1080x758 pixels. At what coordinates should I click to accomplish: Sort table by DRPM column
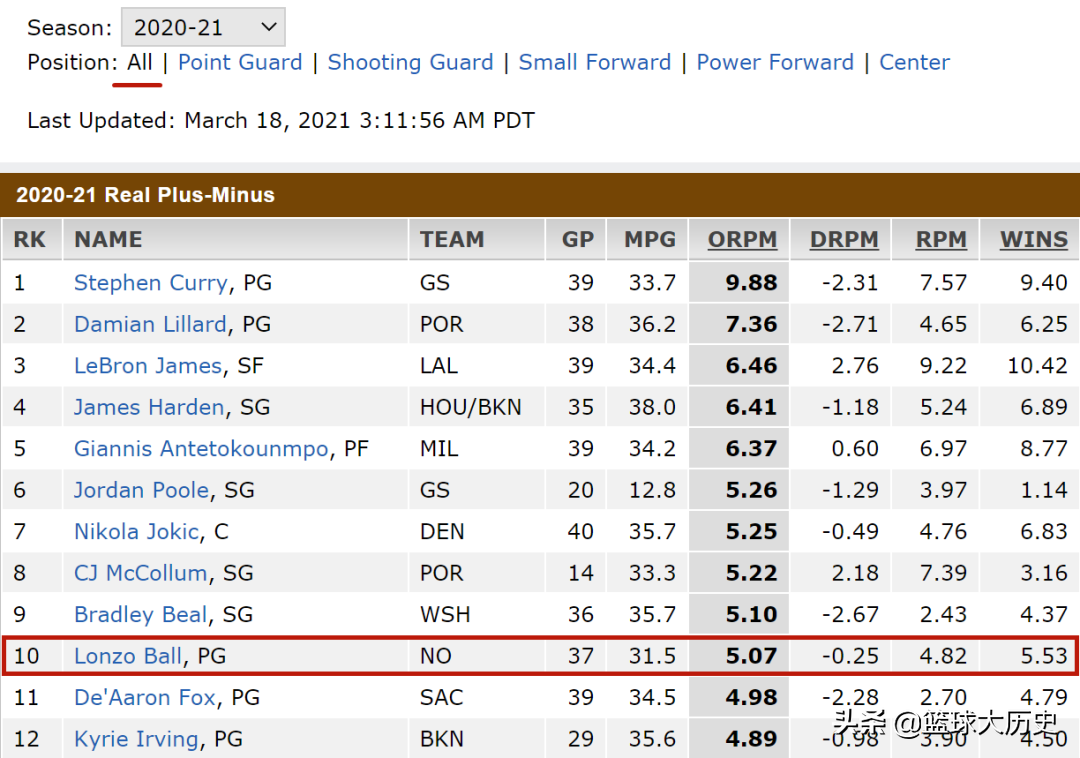coord(843,240)
